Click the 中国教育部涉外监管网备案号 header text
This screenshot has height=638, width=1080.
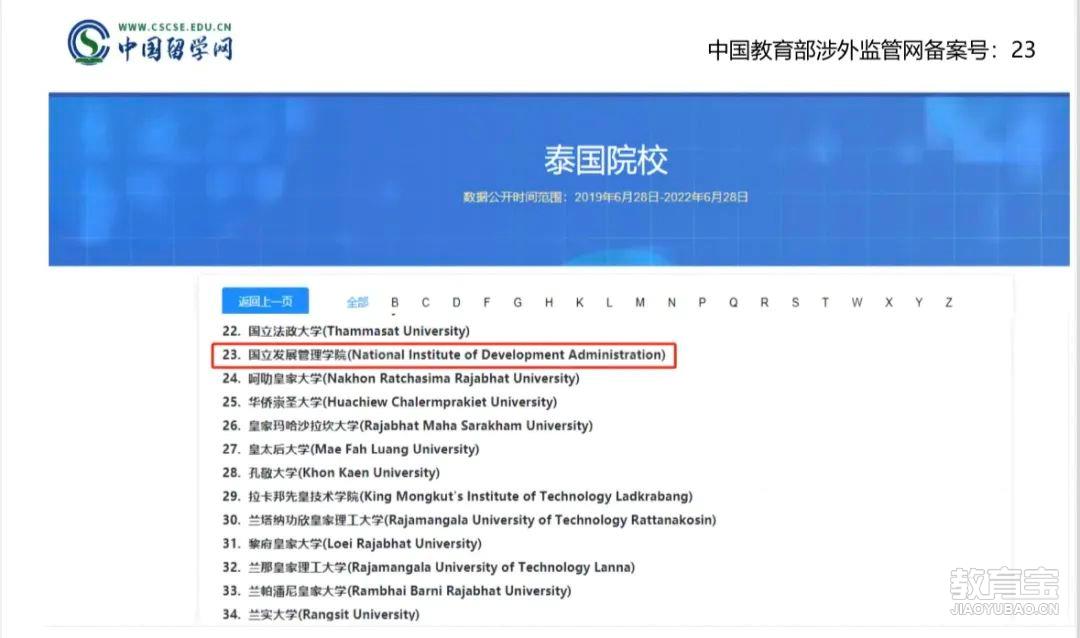click(871, 50)
